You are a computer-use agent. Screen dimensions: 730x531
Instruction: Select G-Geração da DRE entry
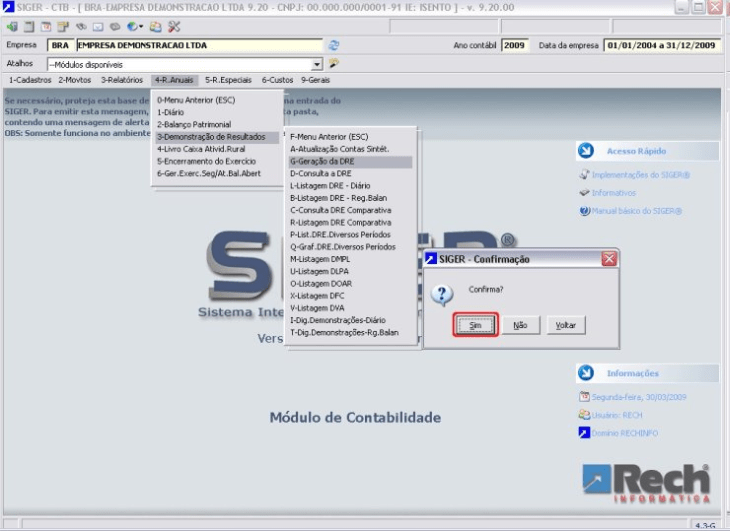350,161
